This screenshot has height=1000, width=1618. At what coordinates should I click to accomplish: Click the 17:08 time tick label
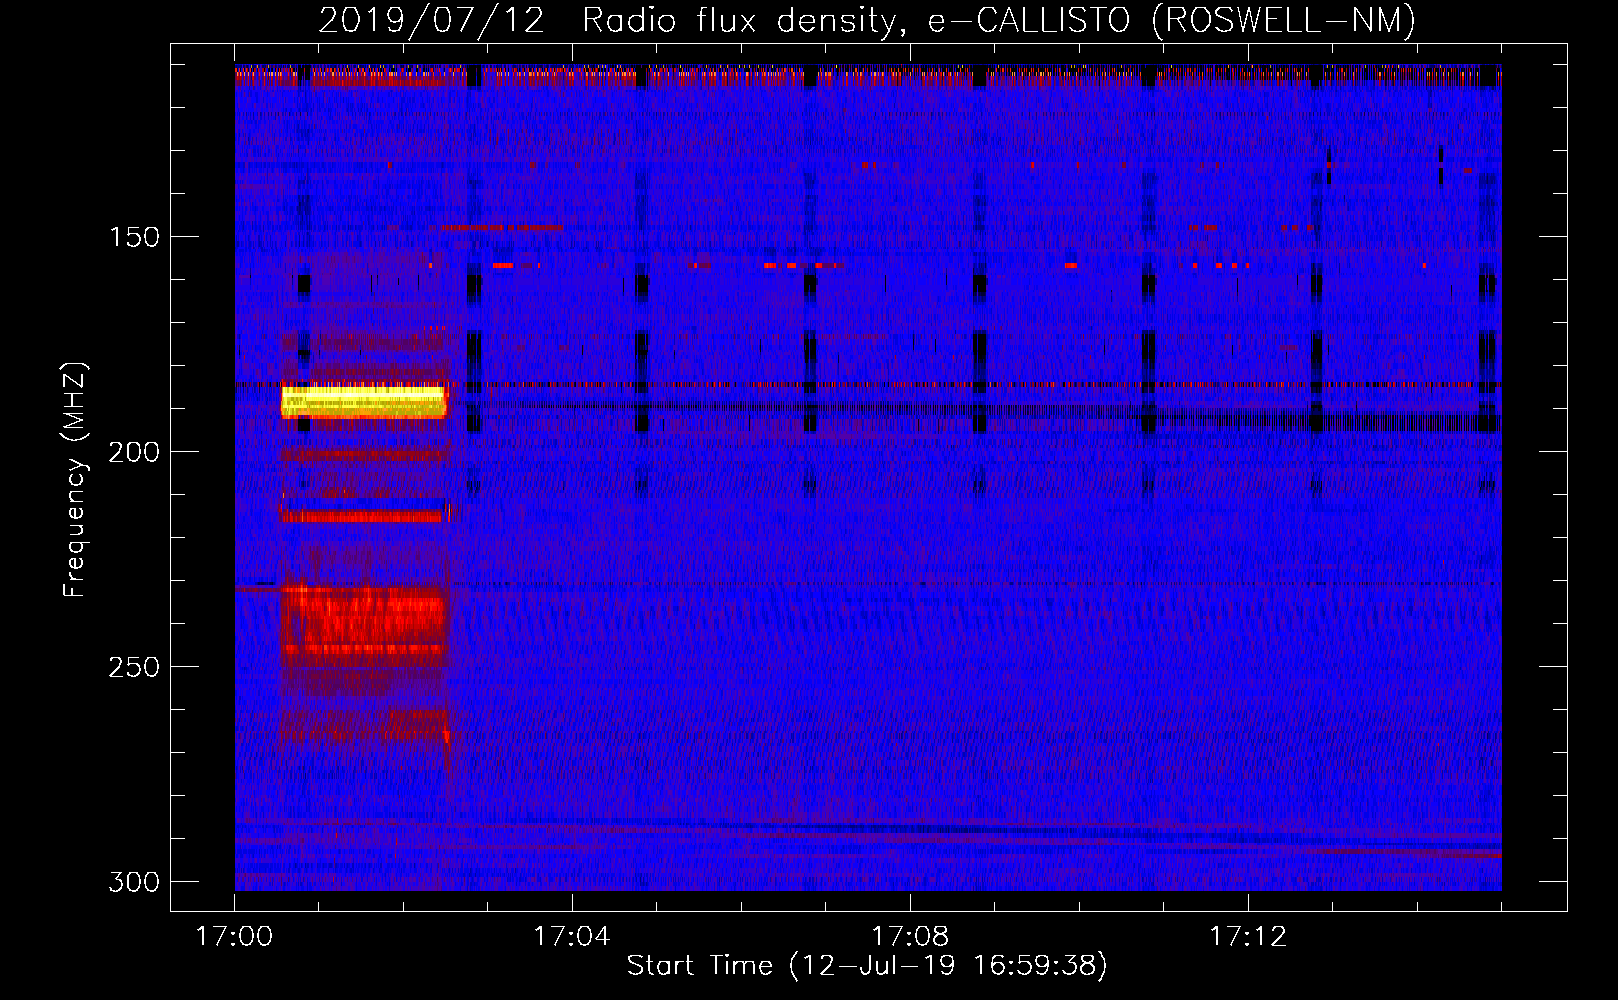coord(910,937)
